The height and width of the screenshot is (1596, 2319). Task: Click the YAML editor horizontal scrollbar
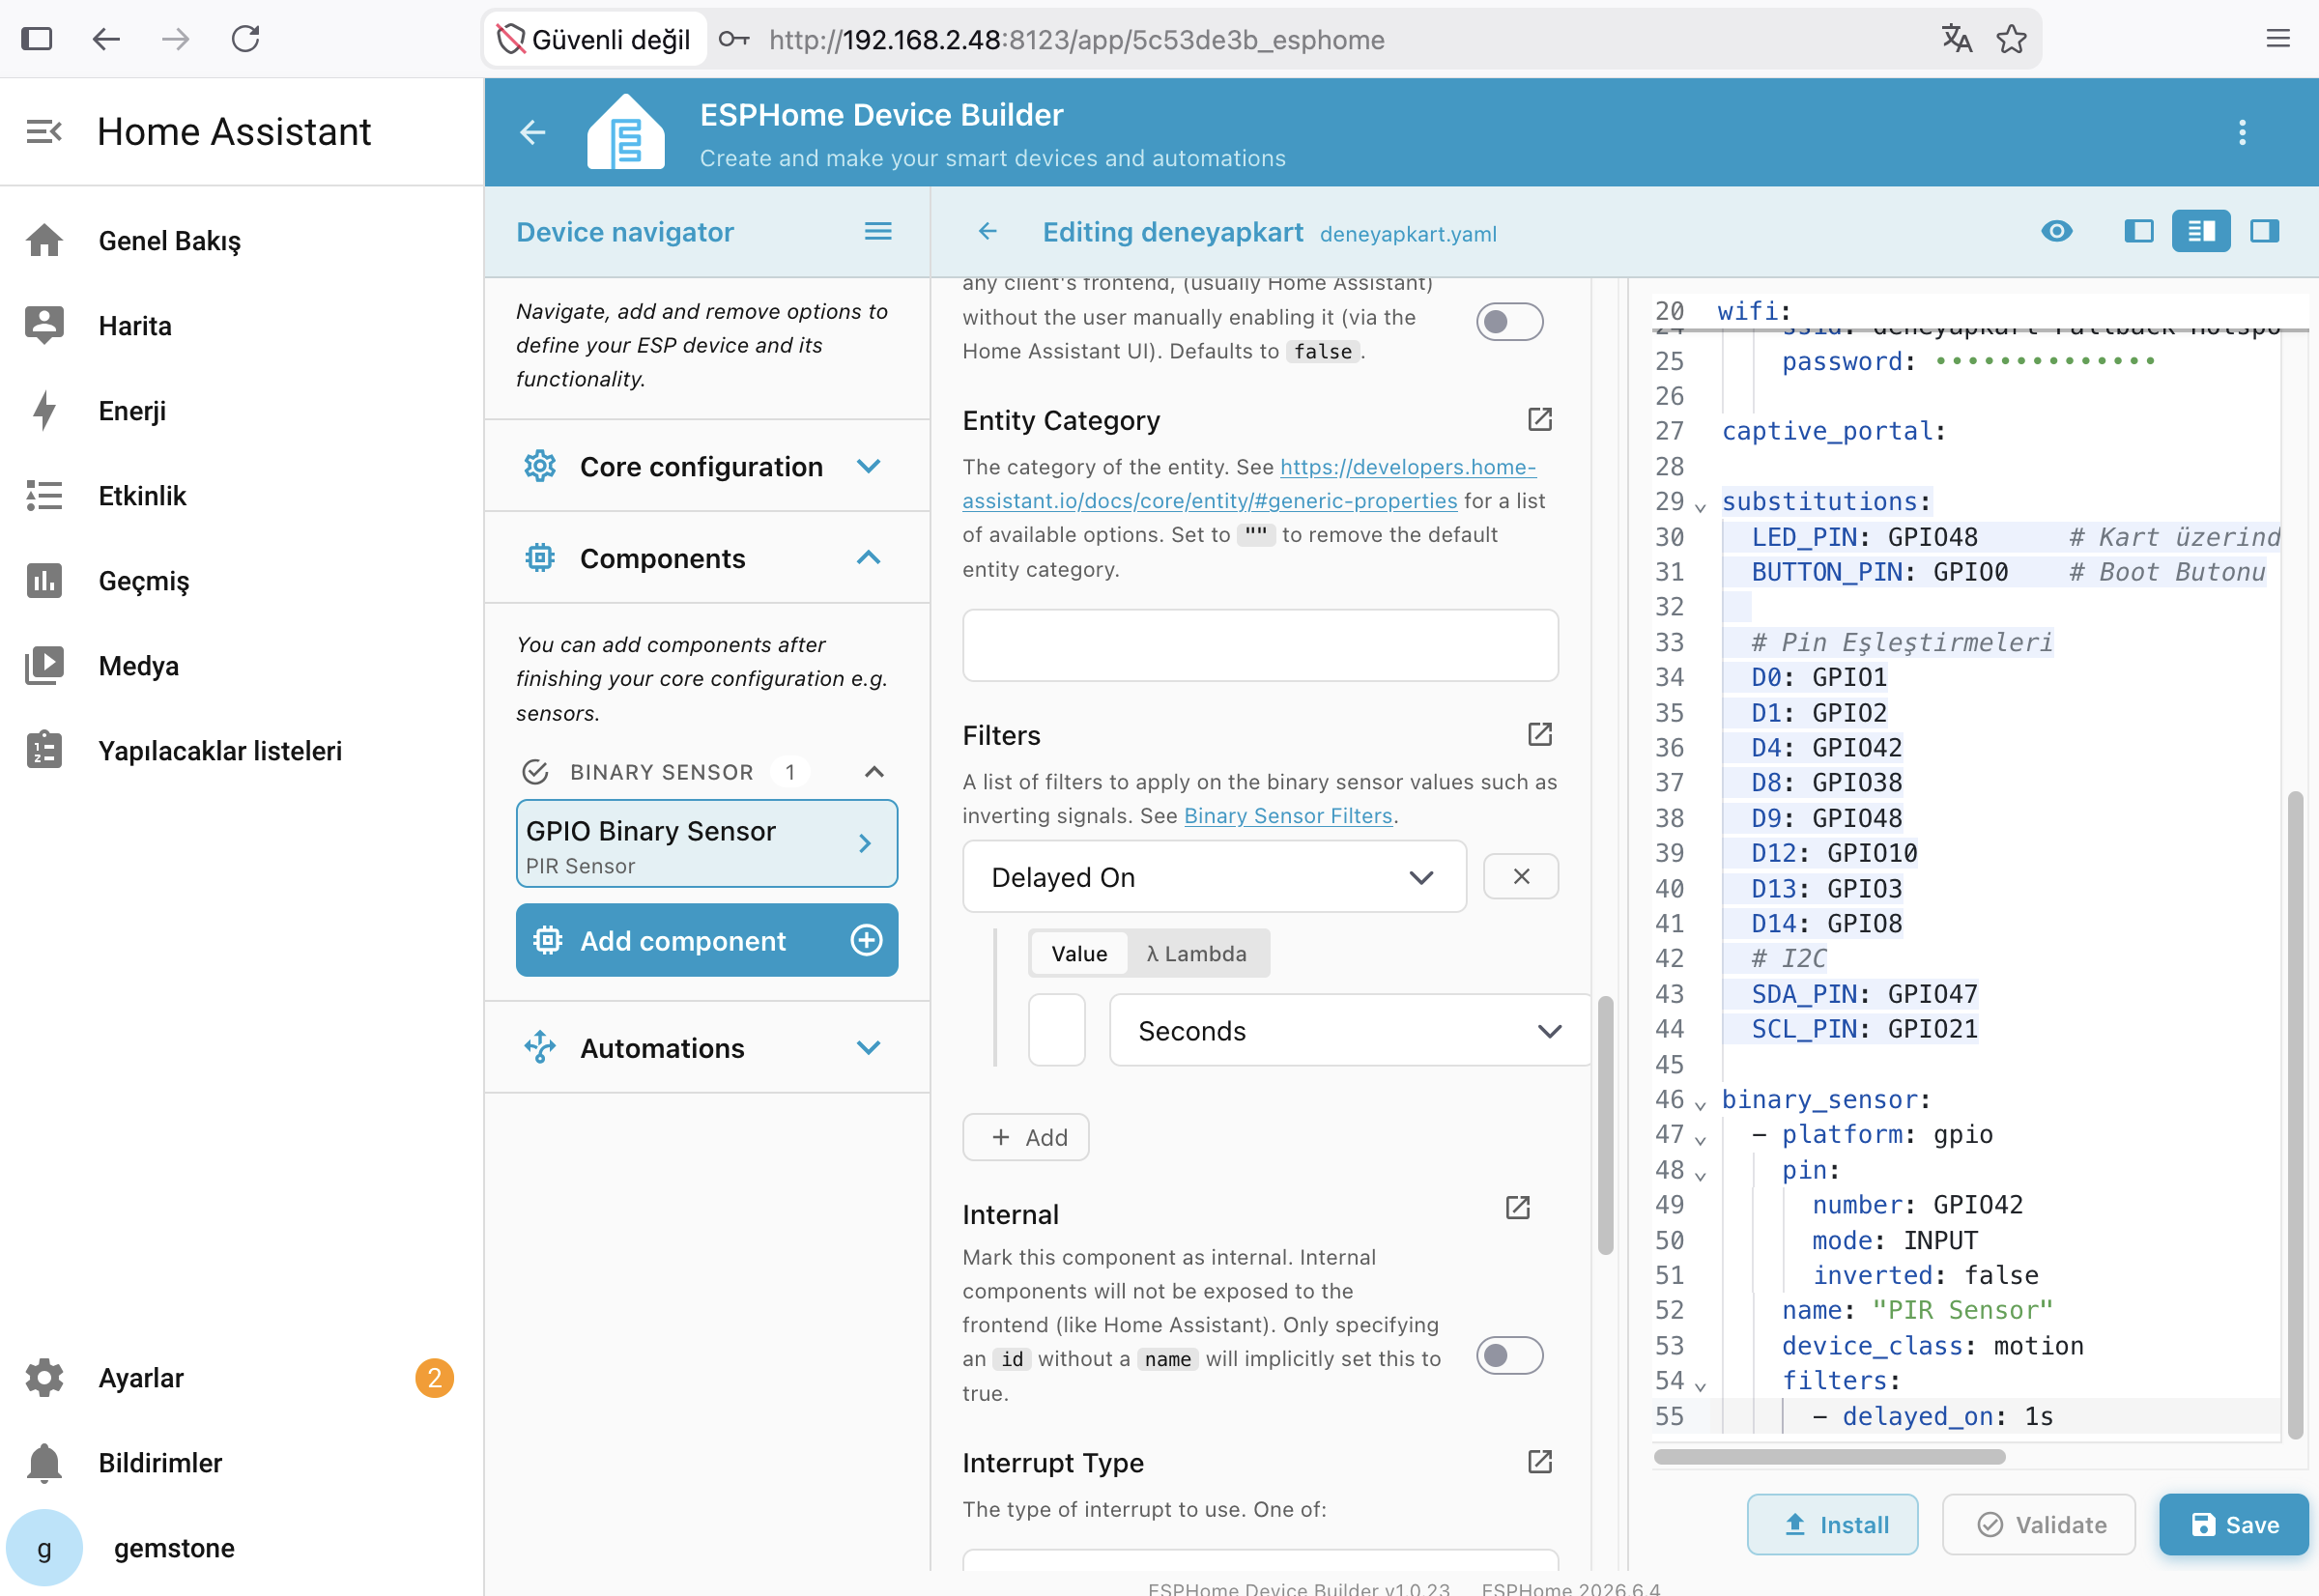pos(1829,1457)
